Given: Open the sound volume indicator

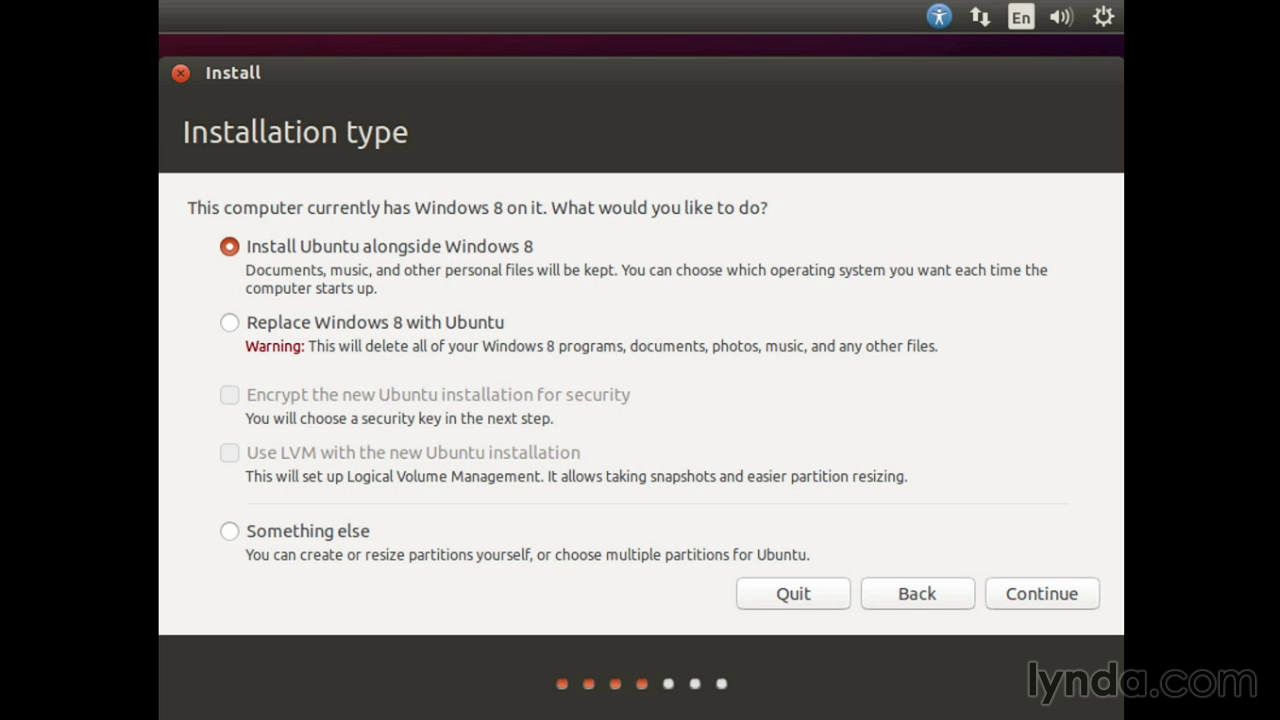Looking at the screenshot, I should 1061,17.
